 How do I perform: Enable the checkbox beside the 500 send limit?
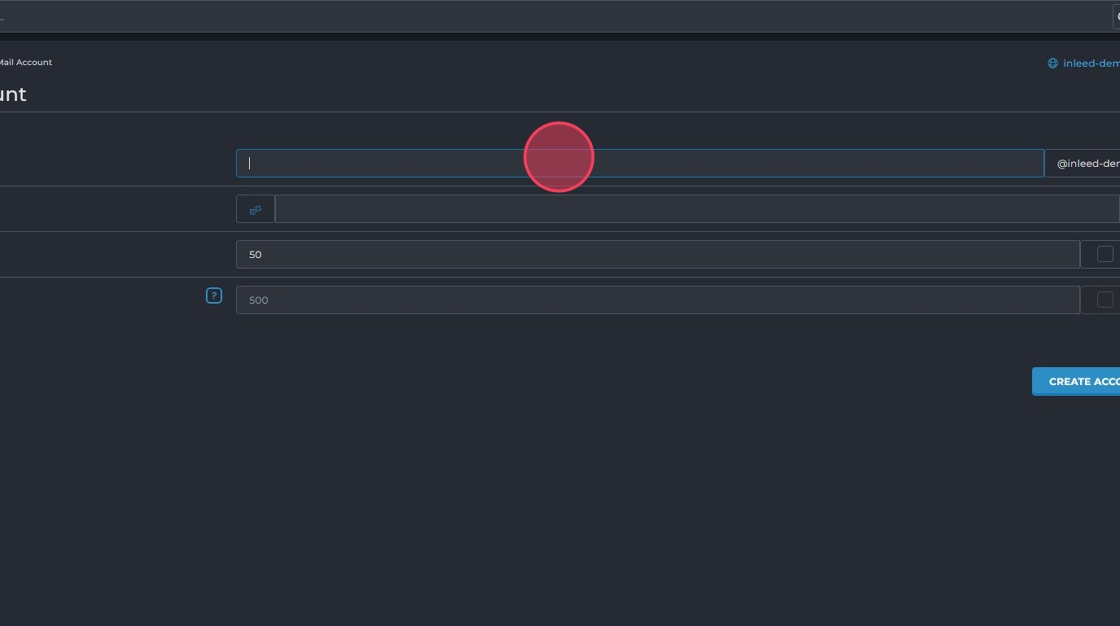click(x=1105, y=300)
